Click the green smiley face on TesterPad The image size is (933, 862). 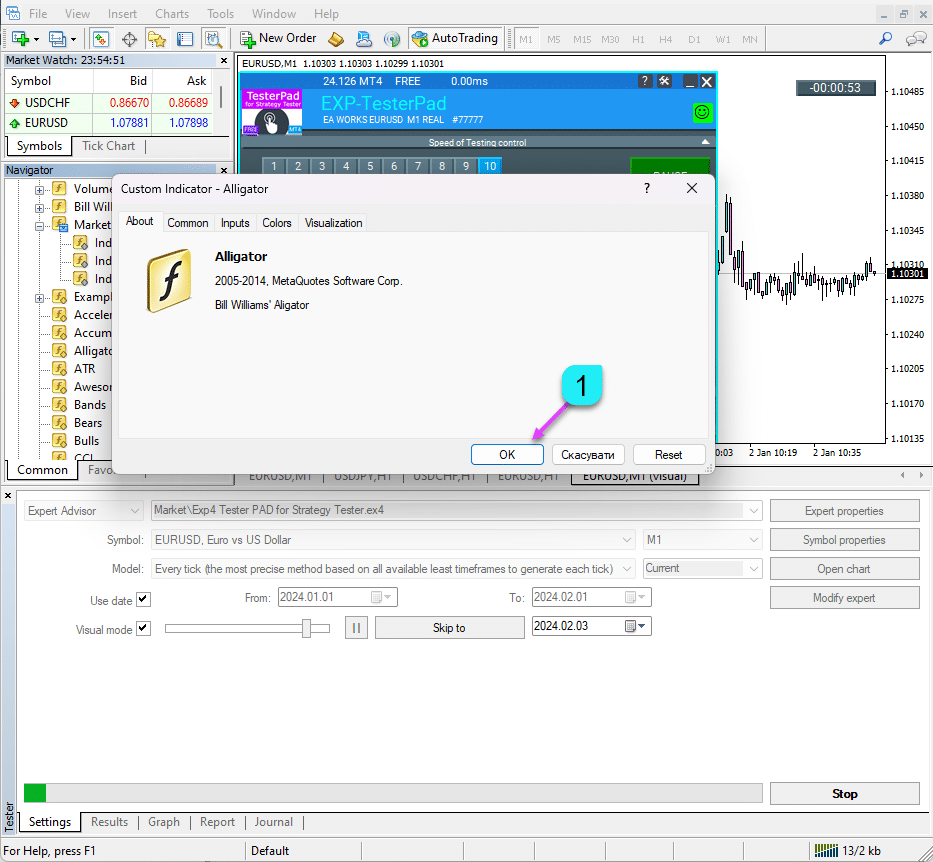(x=702, y=113)
